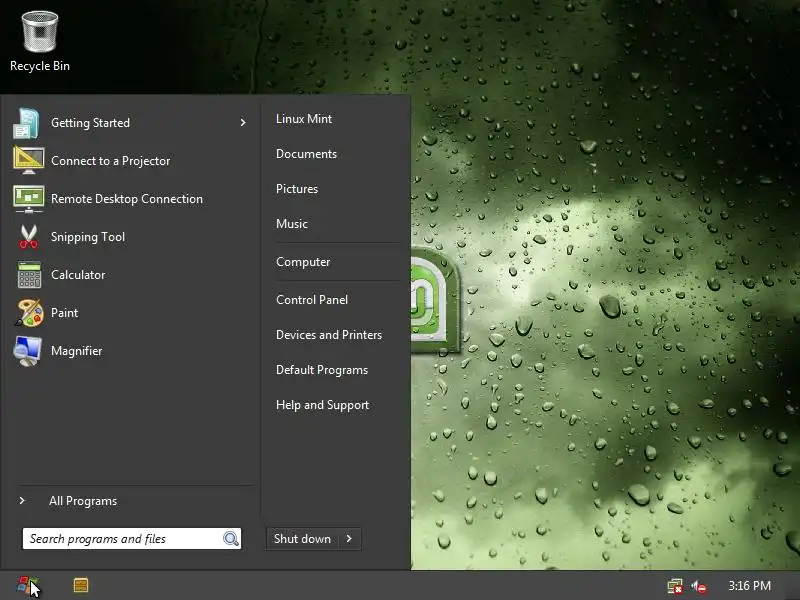Image resolution: width=800 pixels, height=600 pixels.
Task: Open the file manager taskbar icon
Action: pos(81,585)
